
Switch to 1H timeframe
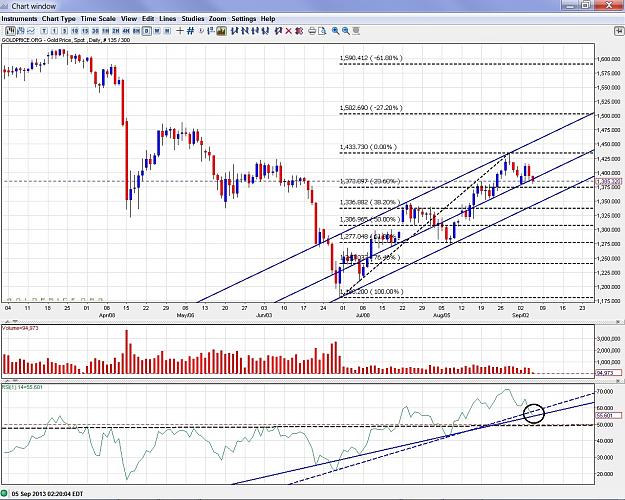[106, 31]
